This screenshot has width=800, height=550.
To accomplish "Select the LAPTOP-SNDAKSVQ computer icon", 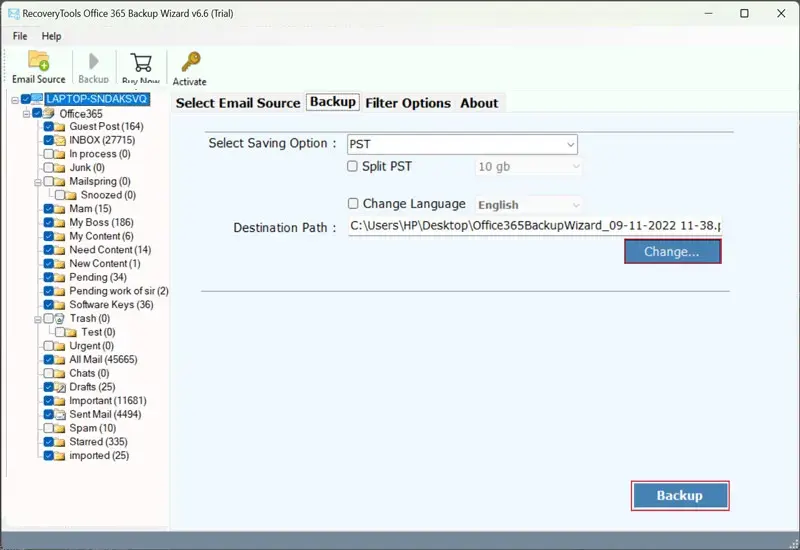I will point(37,99).
